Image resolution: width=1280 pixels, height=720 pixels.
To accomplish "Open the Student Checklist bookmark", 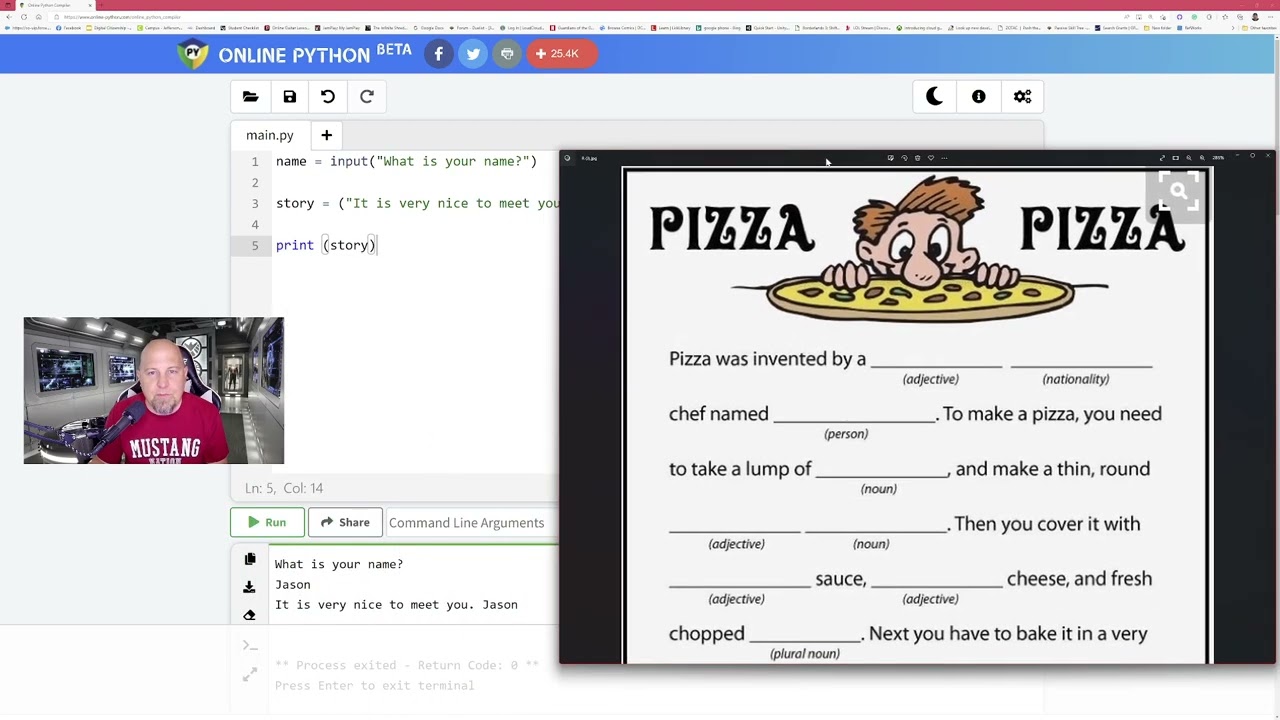I will 240,28.
